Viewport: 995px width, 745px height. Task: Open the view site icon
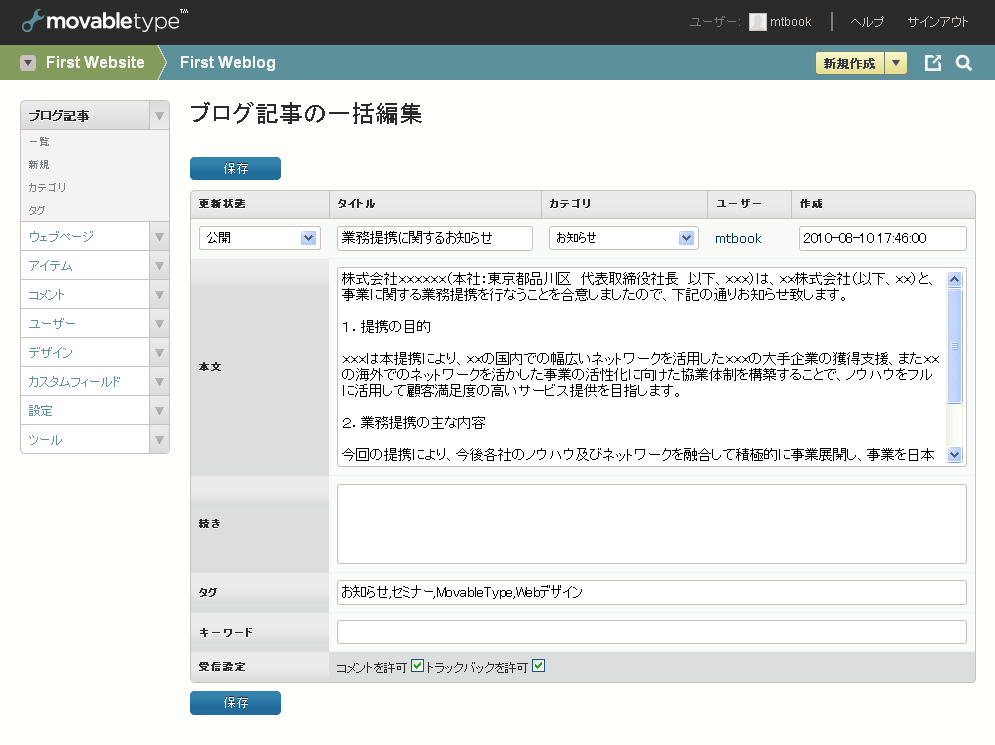[x=933, y=63]
